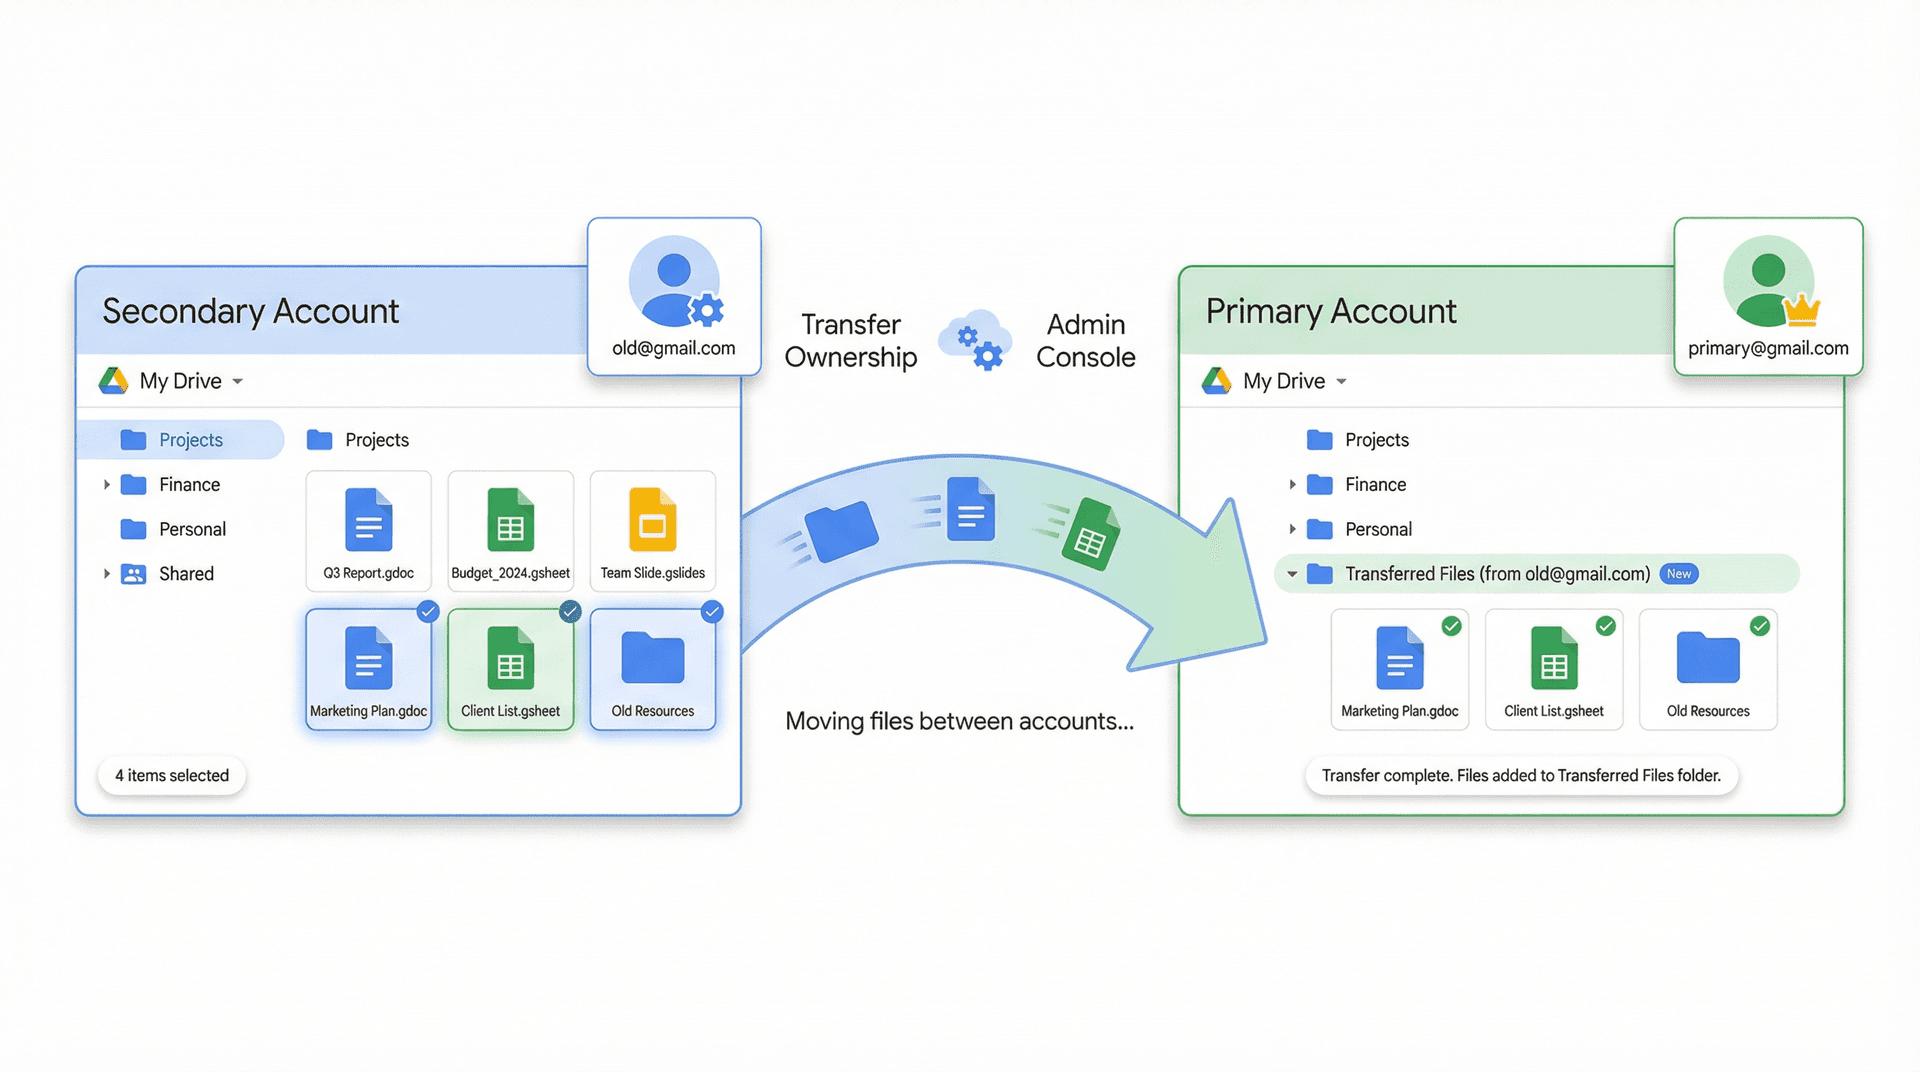
Task: Click the 4 items selected indicator
Action: point(171,775)
